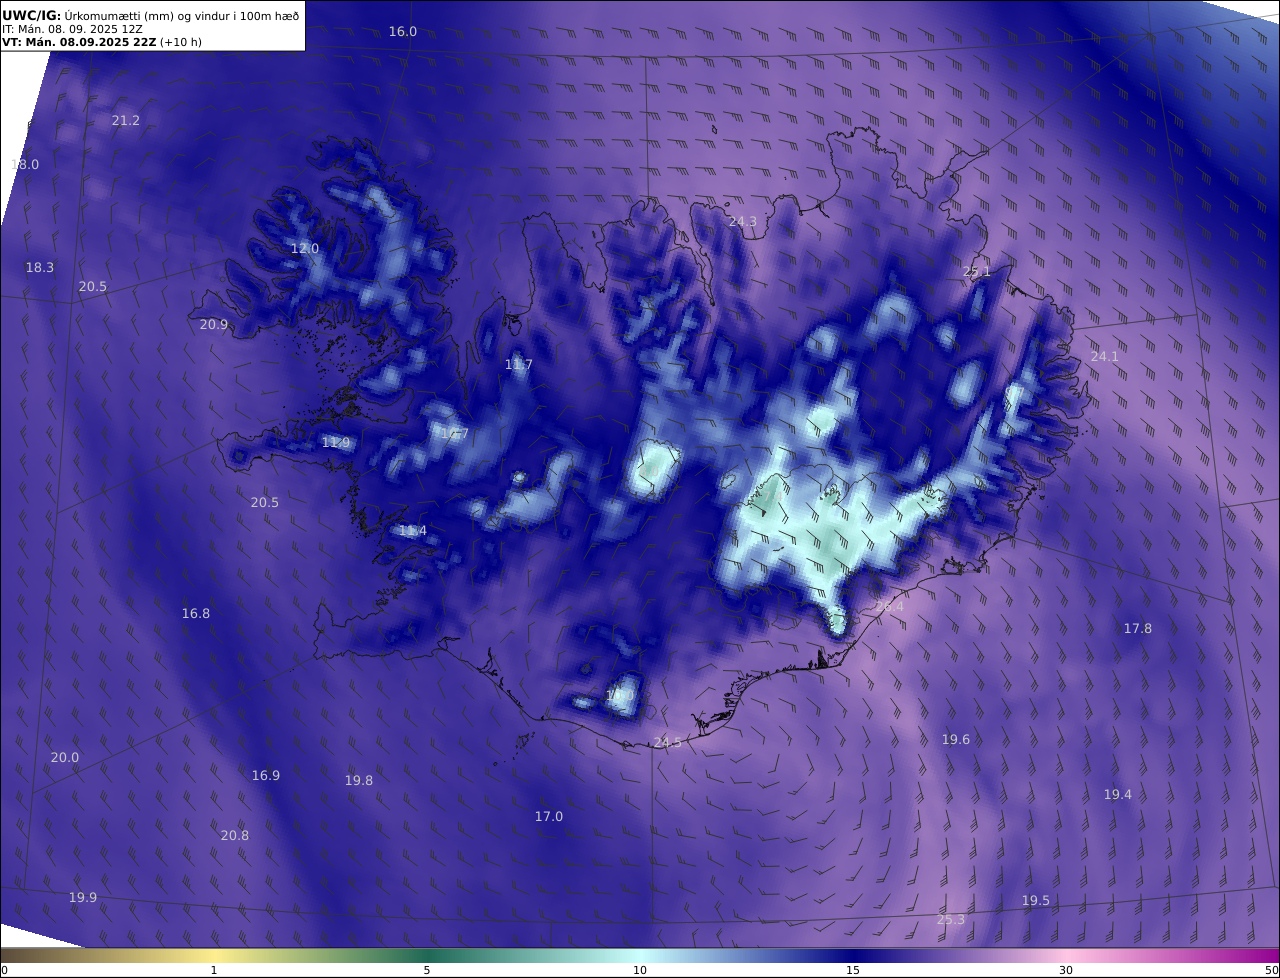Screen dimensions: 1280x978
Task: Click the 16.8 value label
Action: 196,614
